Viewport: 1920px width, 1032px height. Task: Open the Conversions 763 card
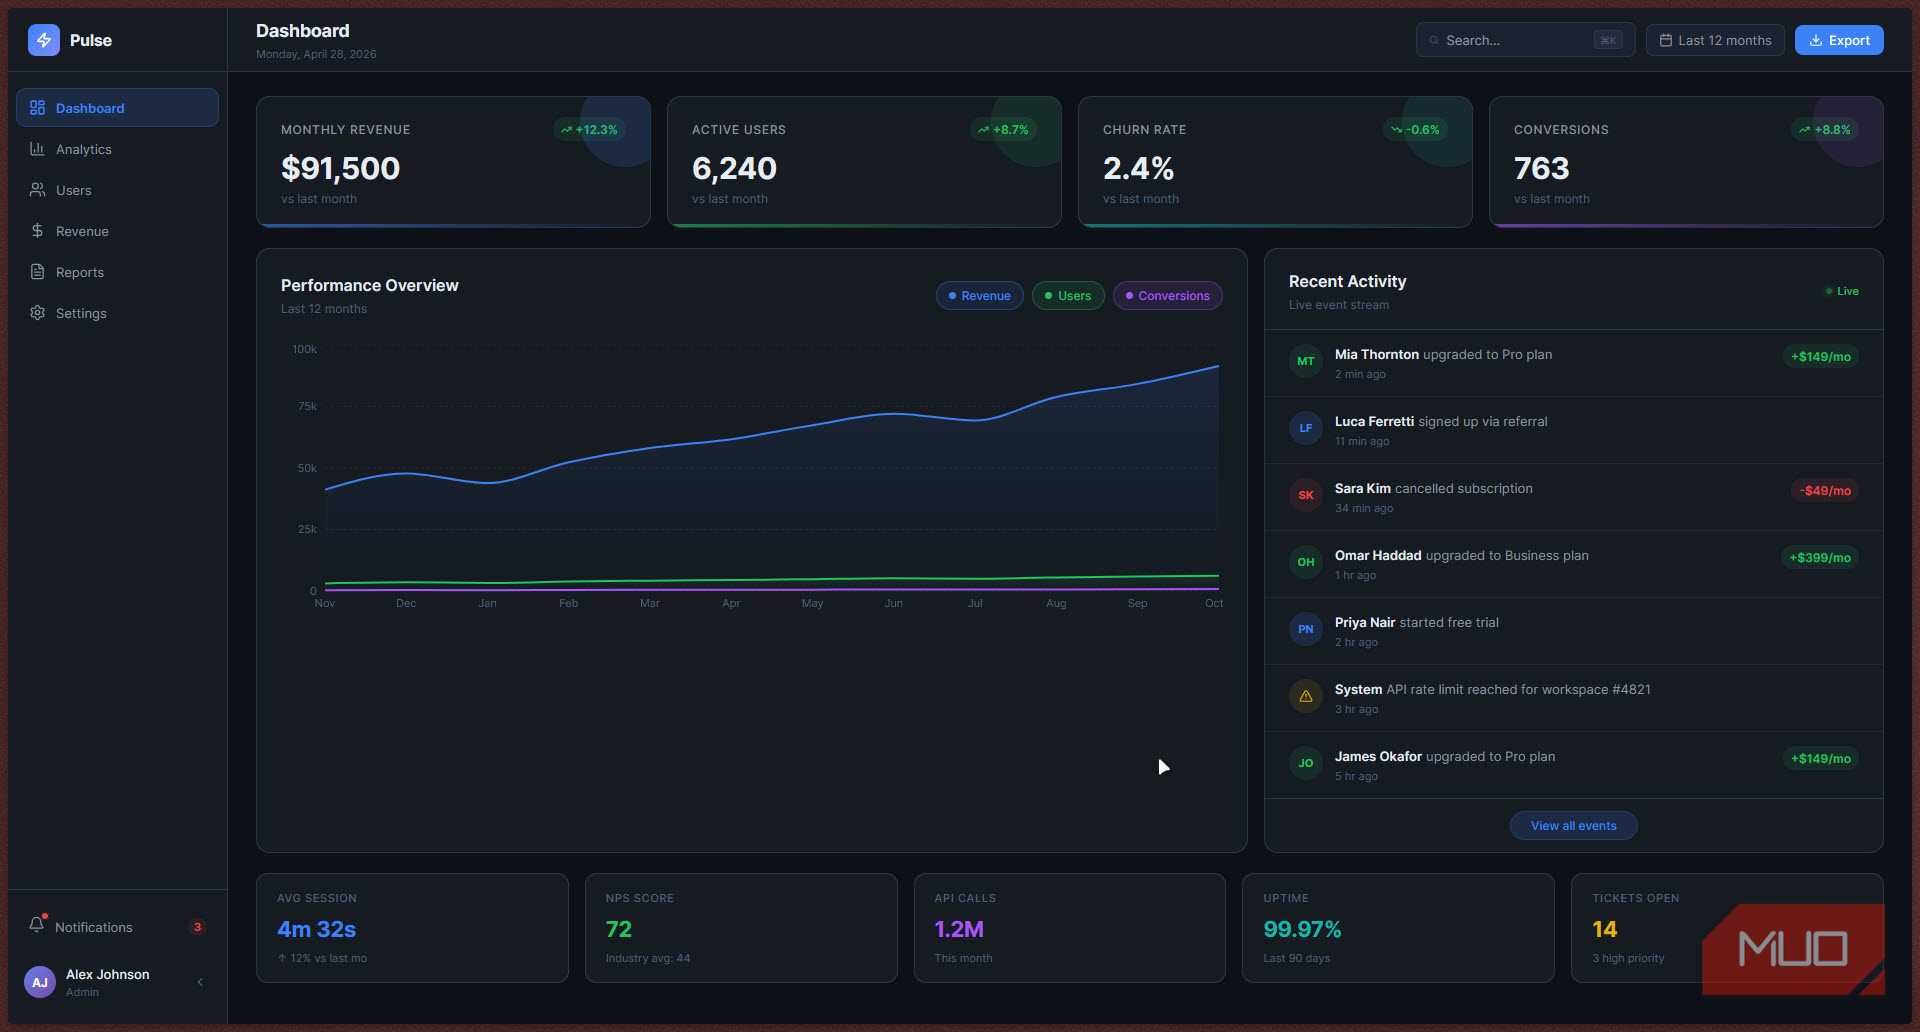click(1686, 162)
